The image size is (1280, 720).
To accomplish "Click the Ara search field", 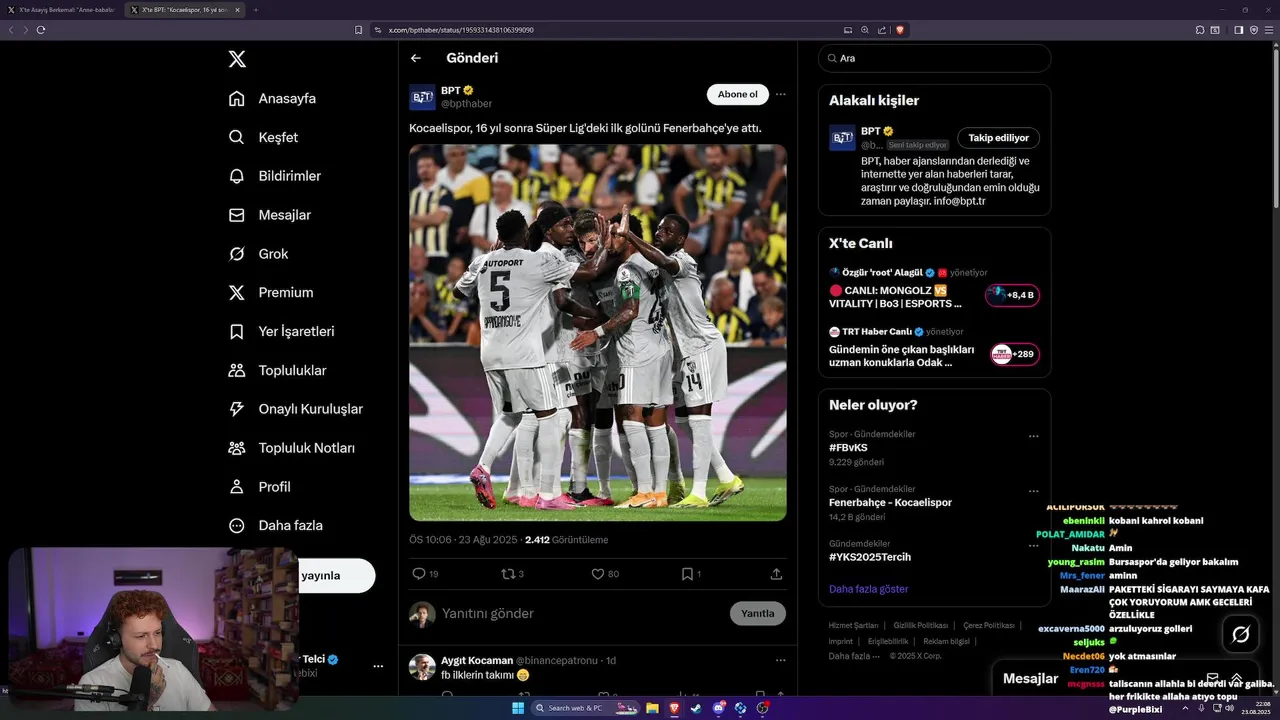I will [x=935, y=58].
